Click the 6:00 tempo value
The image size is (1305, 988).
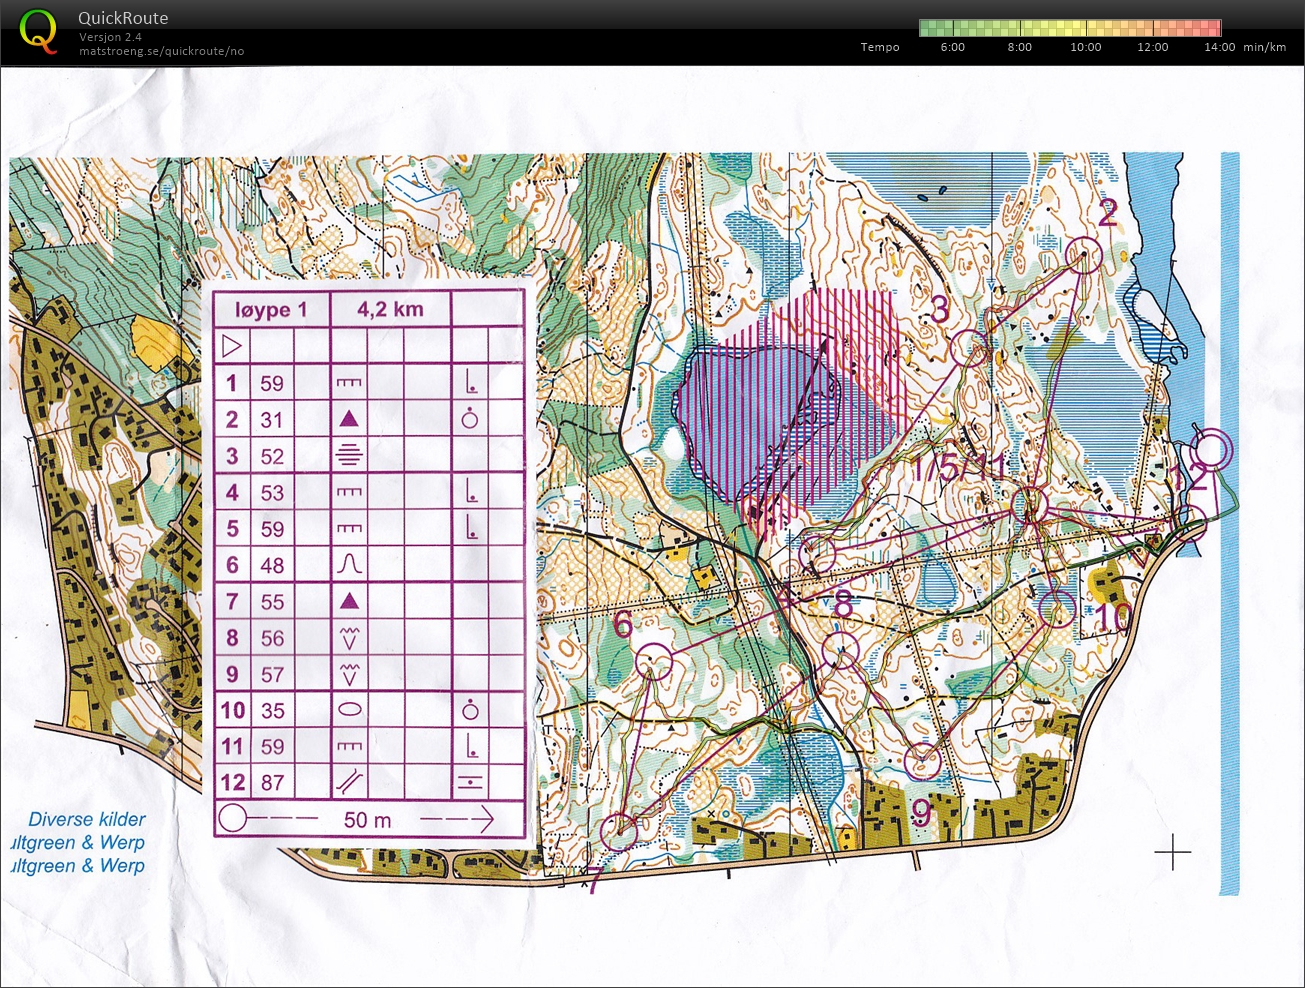(x=953, y=47)
